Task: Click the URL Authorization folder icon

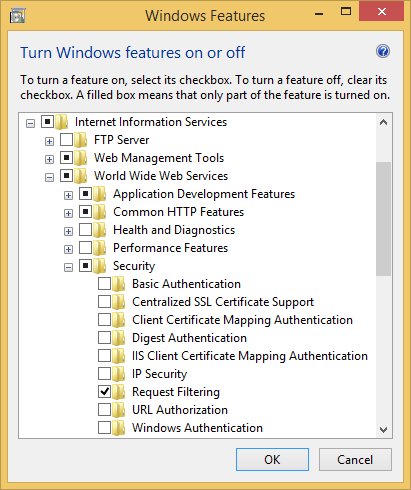Action: tap(119, 410)
